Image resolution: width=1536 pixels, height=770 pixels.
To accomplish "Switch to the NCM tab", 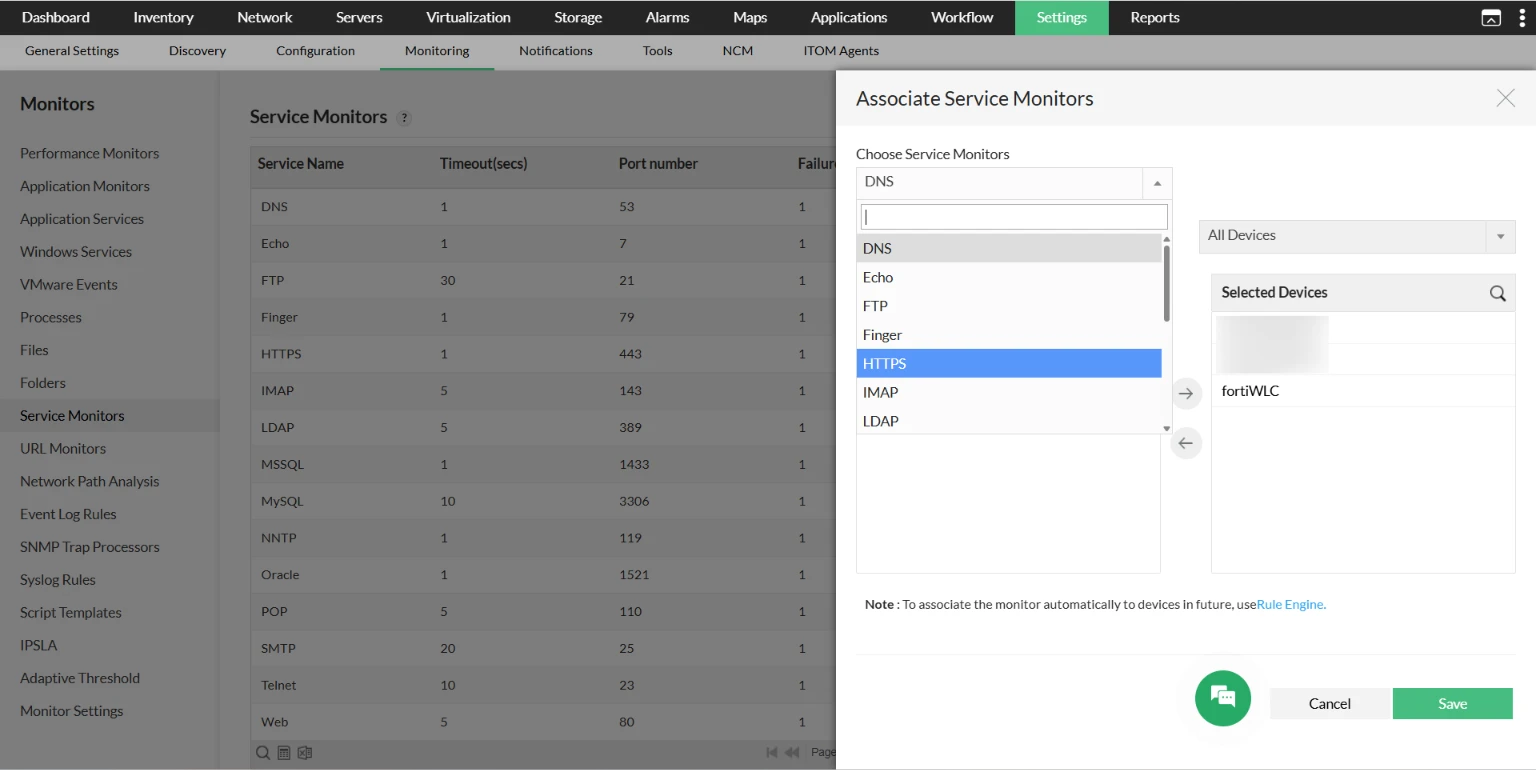I will [738, 51].
